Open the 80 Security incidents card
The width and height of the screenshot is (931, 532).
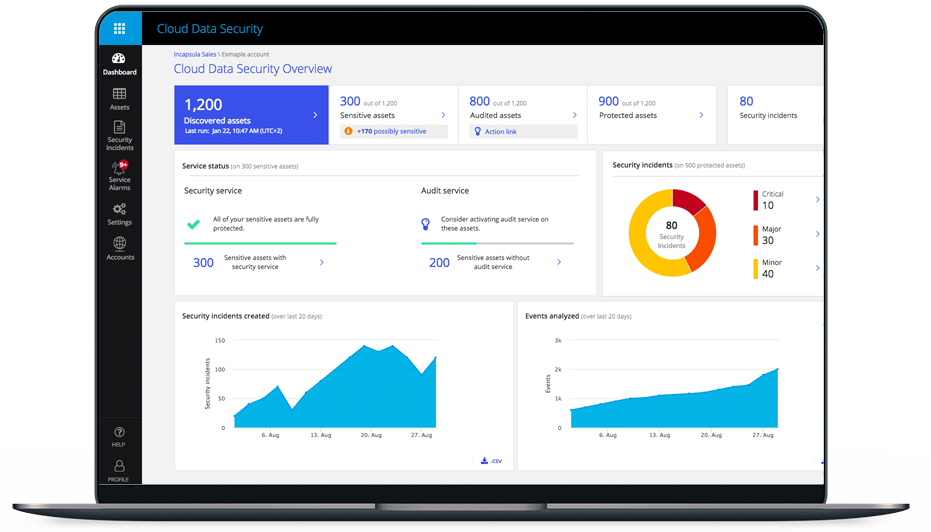tap(775, 115)
